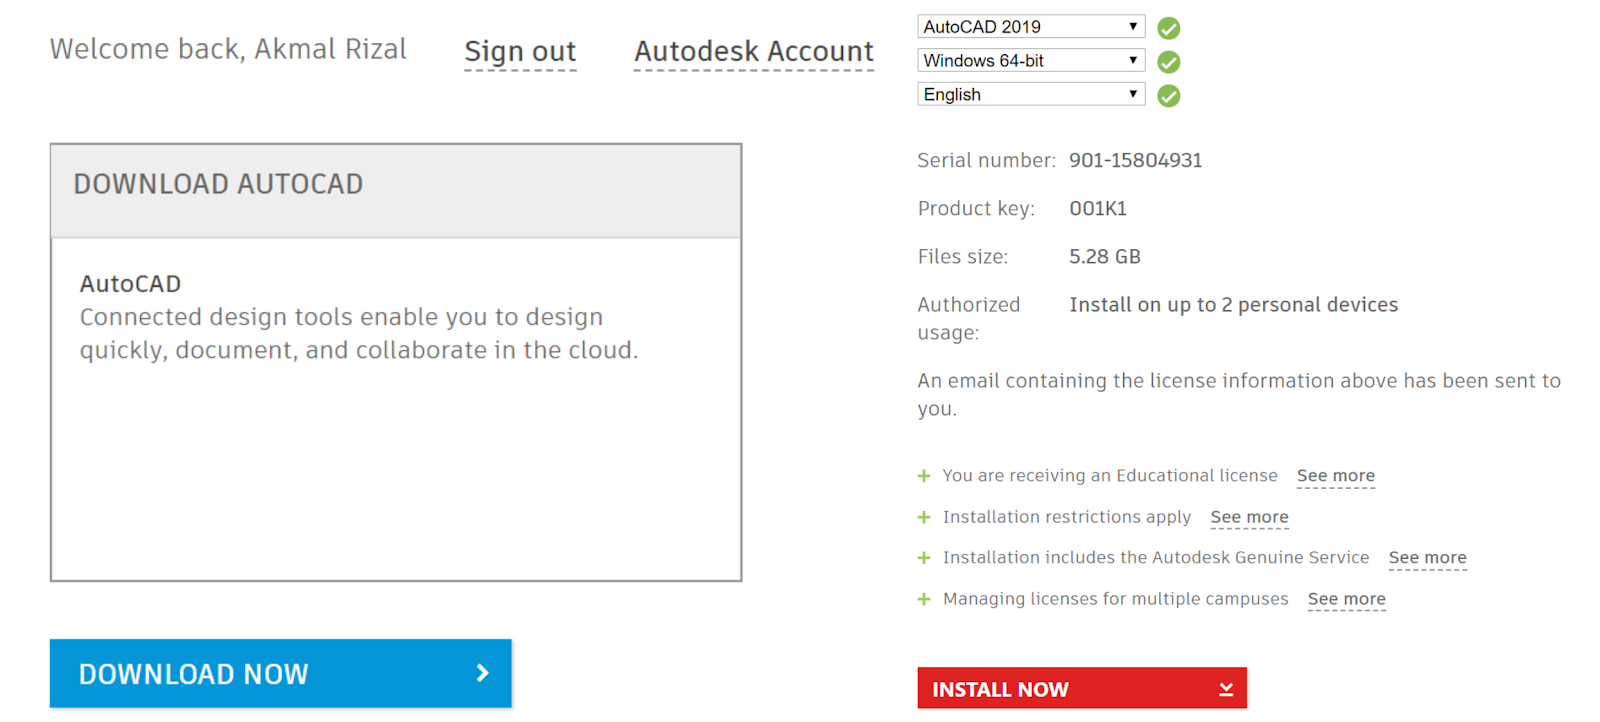See more about managing multiple campus licenses
This screenshot has width=1600, height=722.
point(1346,599)
